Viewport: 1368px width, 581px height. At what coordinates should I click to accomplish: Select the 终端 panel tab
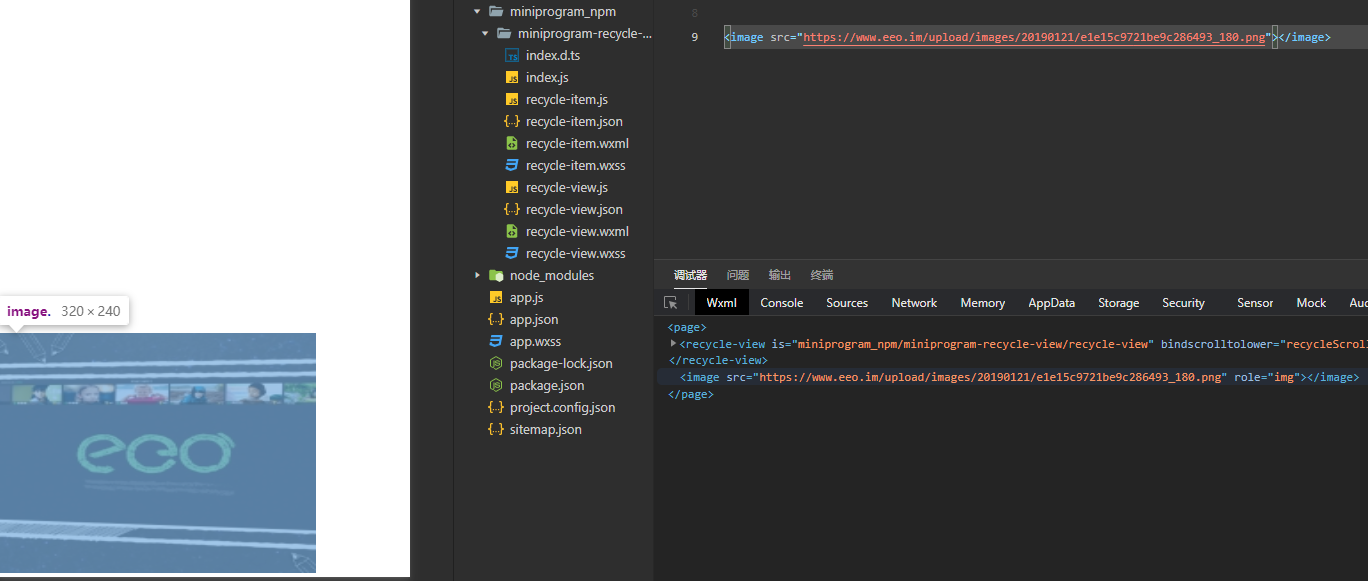coord(822,275)
